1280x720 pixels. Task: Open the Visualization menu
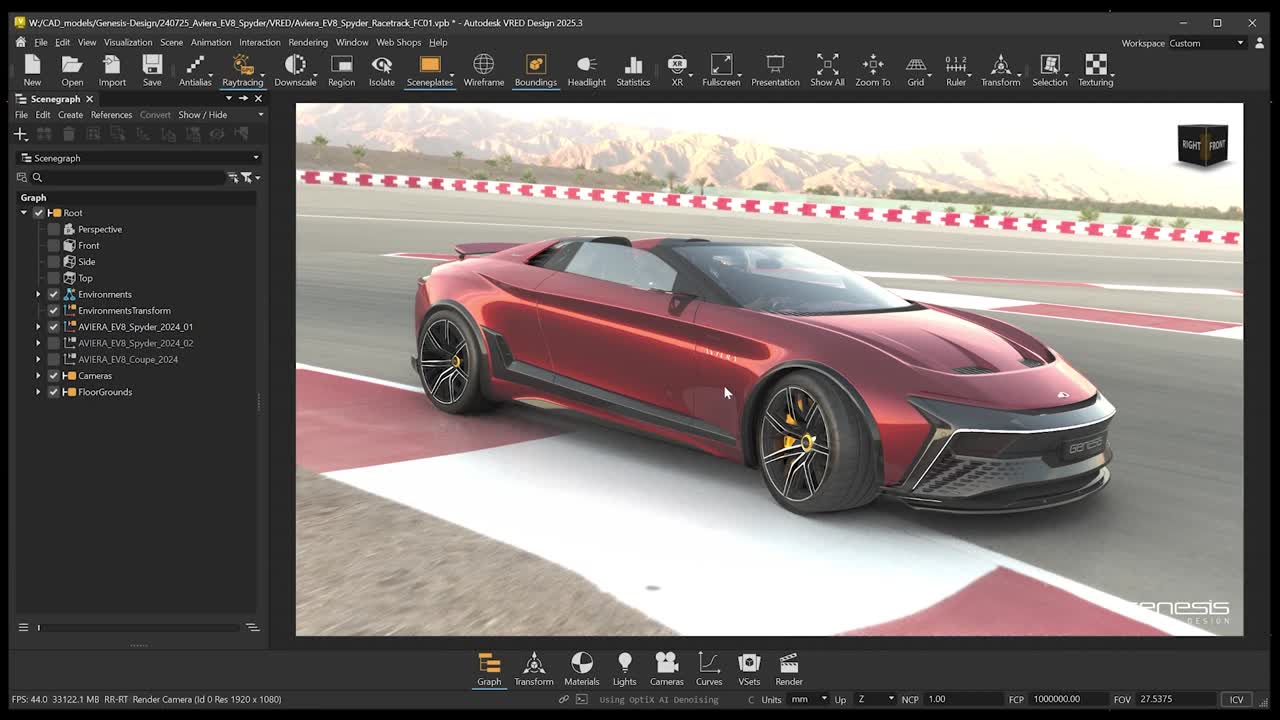(x=127, y=42)
